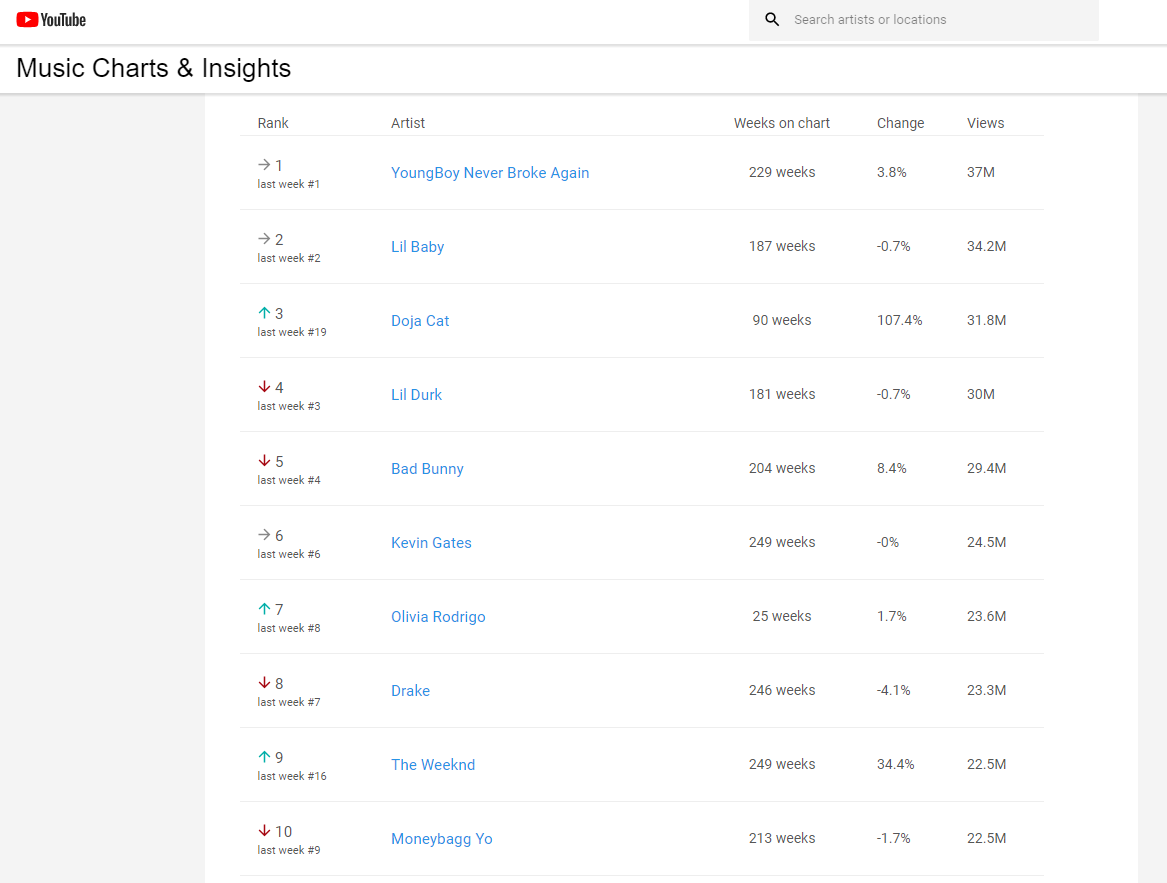
Task: Click the '90 weeks' cell
Action: 781,320
